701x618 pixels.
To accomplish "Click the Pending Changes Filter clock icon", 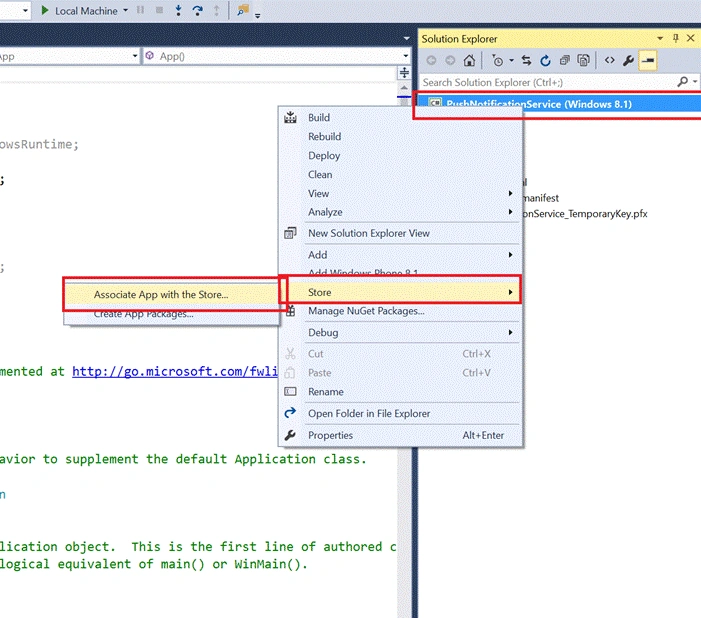I will (497, 60).
